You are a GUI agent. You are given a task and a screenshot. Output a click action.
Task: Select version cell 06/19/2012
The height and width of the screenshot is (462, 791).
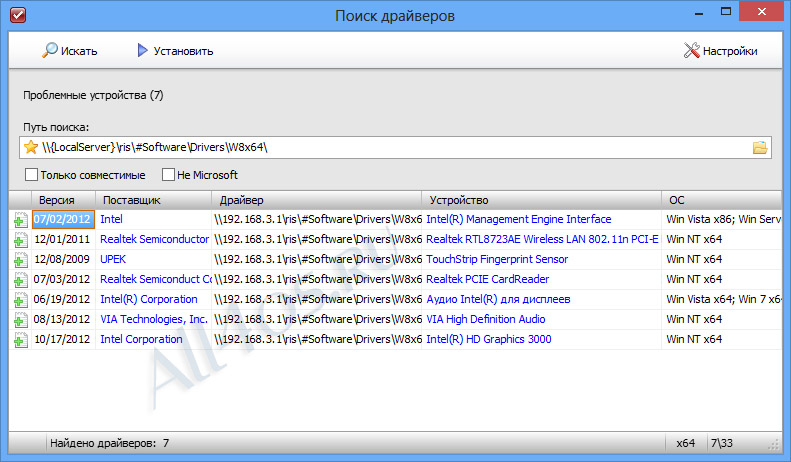click(62, 299)
